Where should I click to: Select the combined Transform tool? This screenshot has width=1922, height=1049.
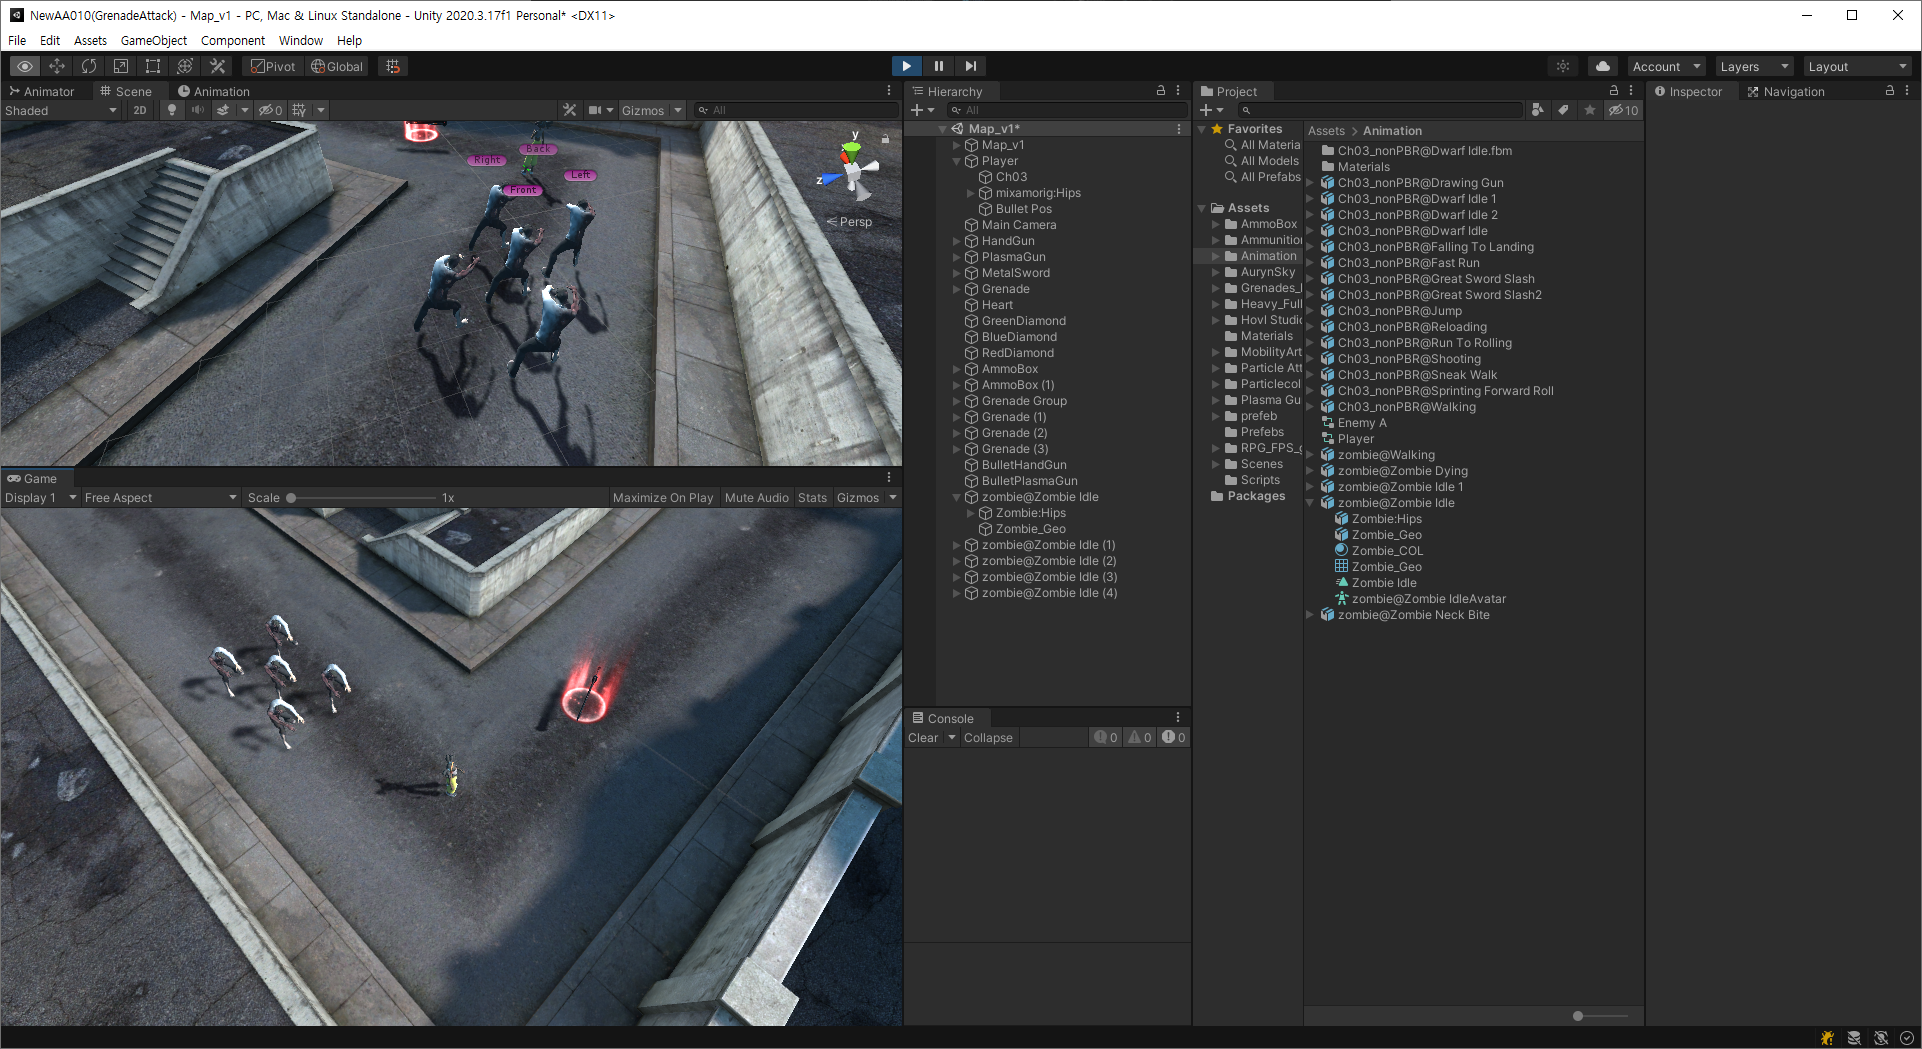point(185,66)
